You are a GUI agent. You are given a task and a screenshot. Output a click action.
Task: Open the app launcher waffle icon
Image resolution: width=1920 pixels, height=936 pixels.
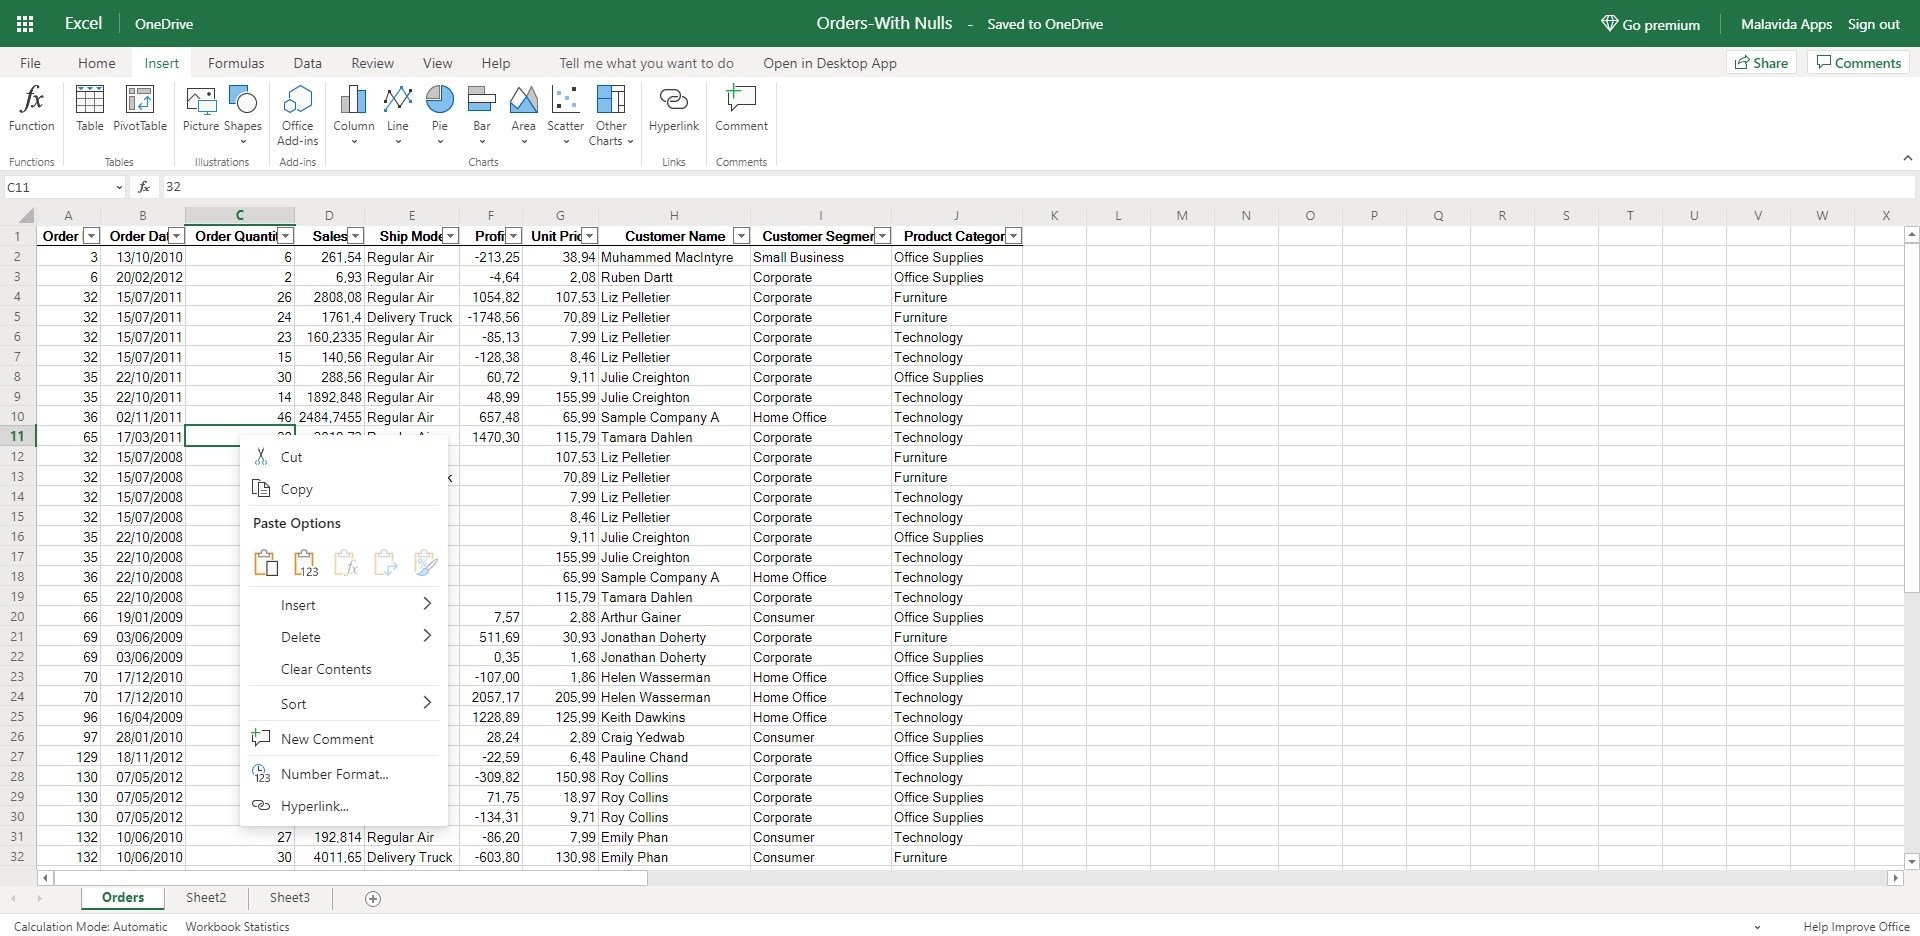(25, 24)
